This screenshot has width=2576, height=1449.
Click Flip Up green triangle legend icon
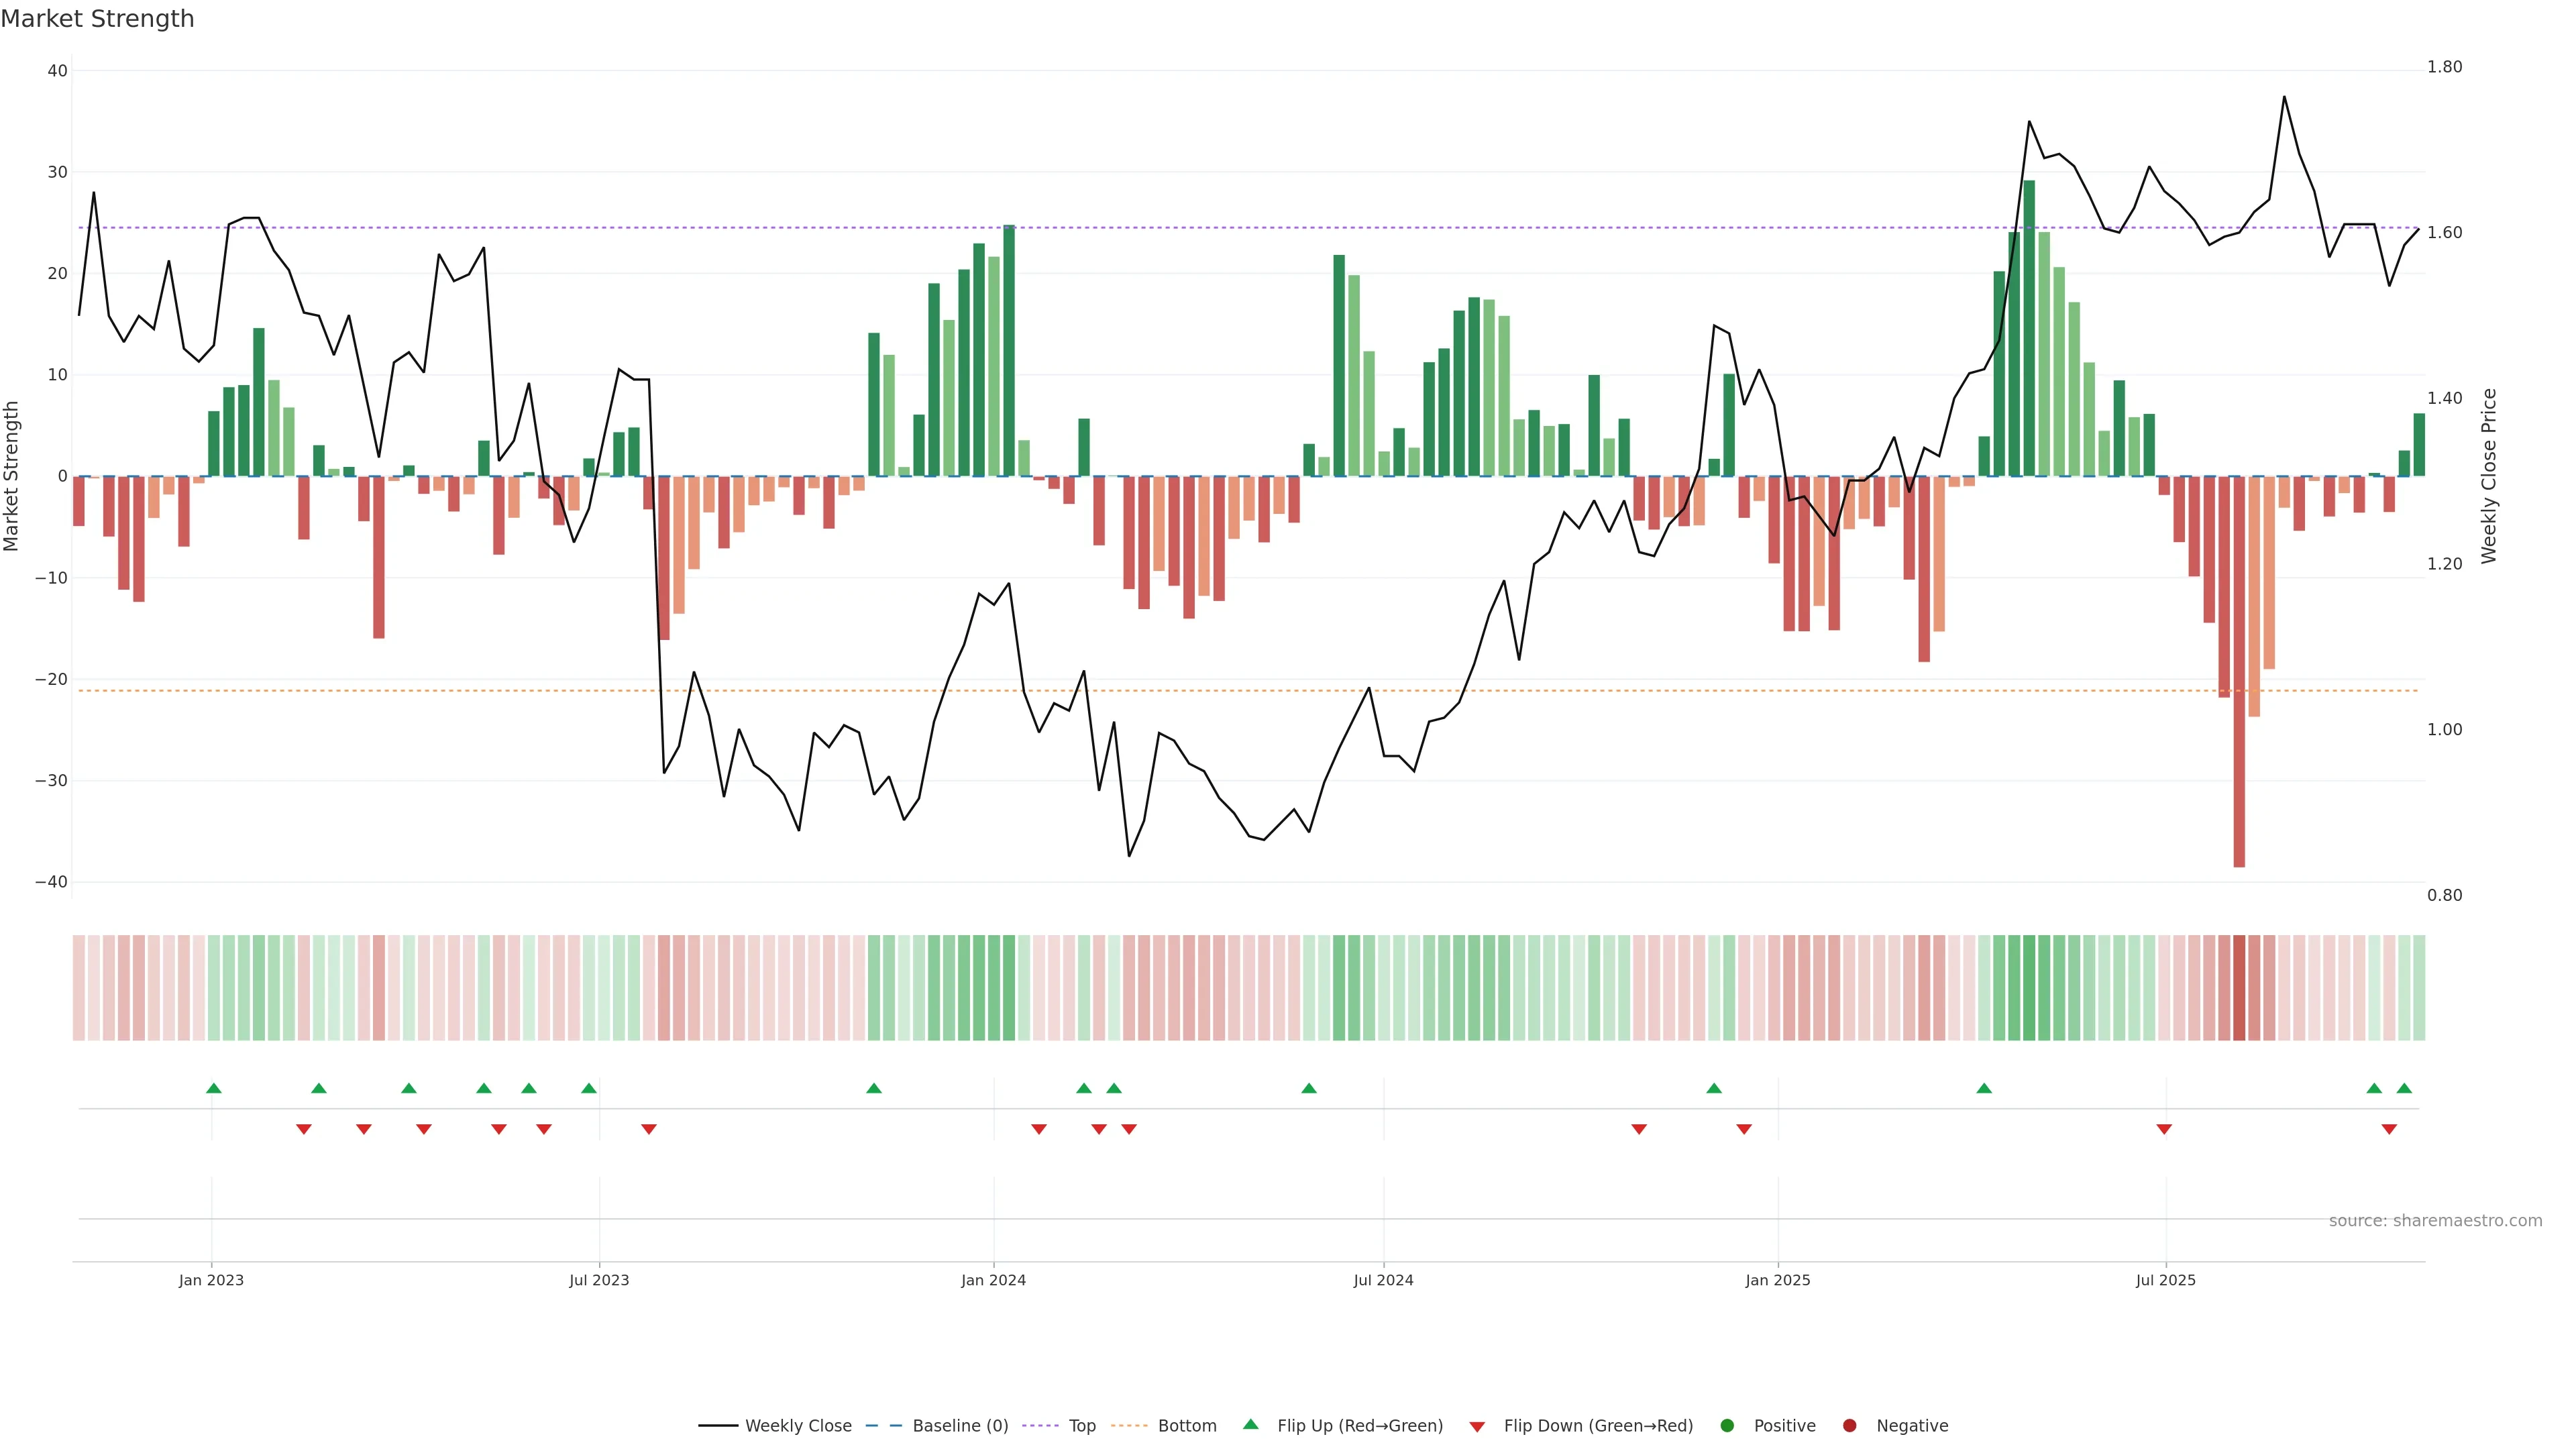click(x=1250, y=1424)
